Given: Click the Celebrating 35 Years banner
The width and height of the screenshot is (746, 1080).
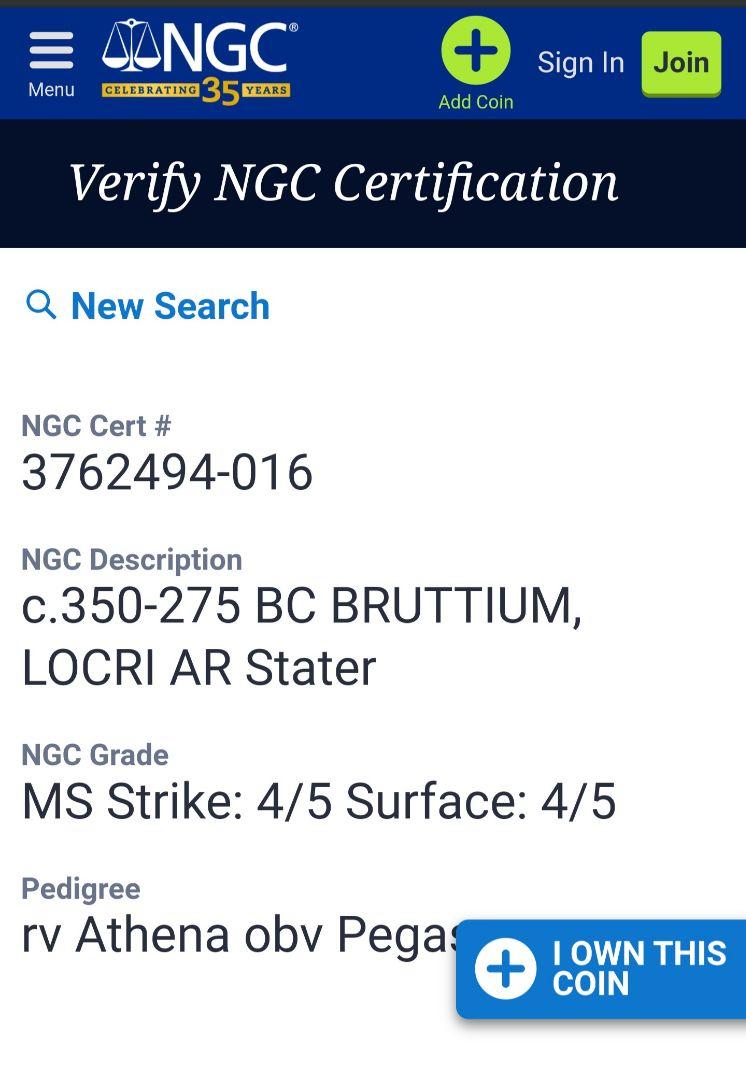Looking at the screenshot, I should click(196, 90).
